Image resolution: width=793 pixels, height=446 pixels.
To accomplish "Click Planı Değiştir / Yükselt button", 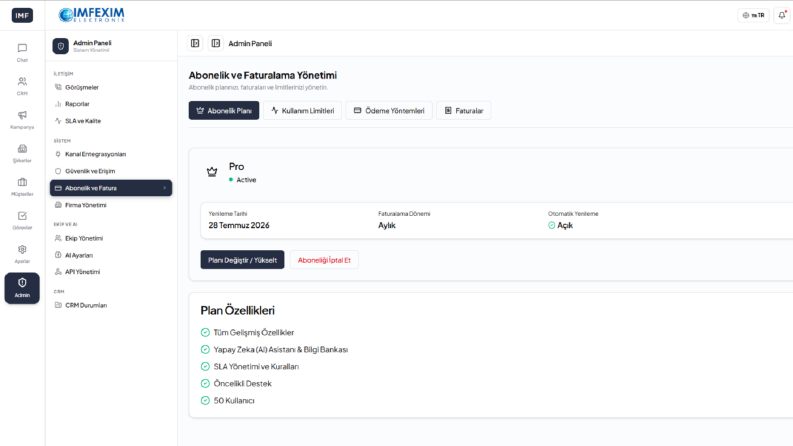I will [242, 260].
